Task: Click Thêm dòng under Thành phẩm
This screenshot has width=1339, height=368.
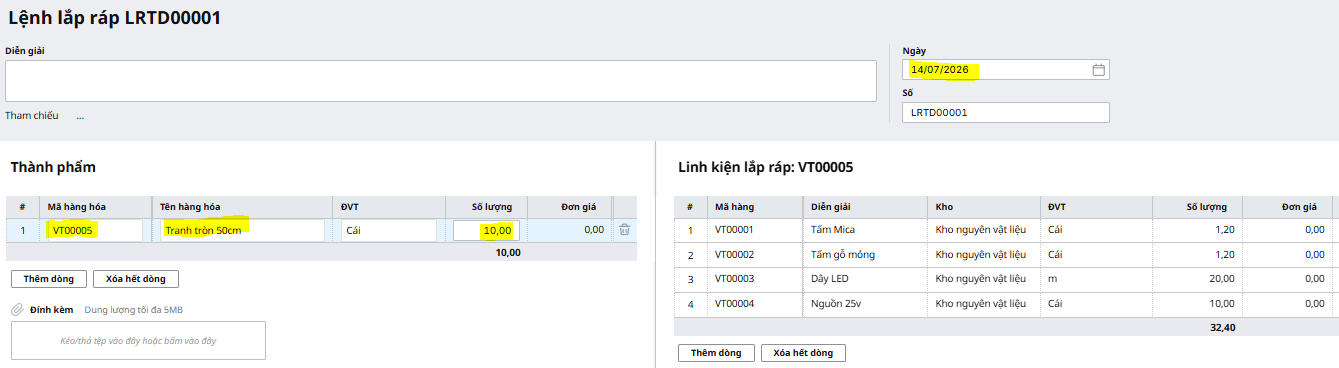Action: [x=49, y=279]
